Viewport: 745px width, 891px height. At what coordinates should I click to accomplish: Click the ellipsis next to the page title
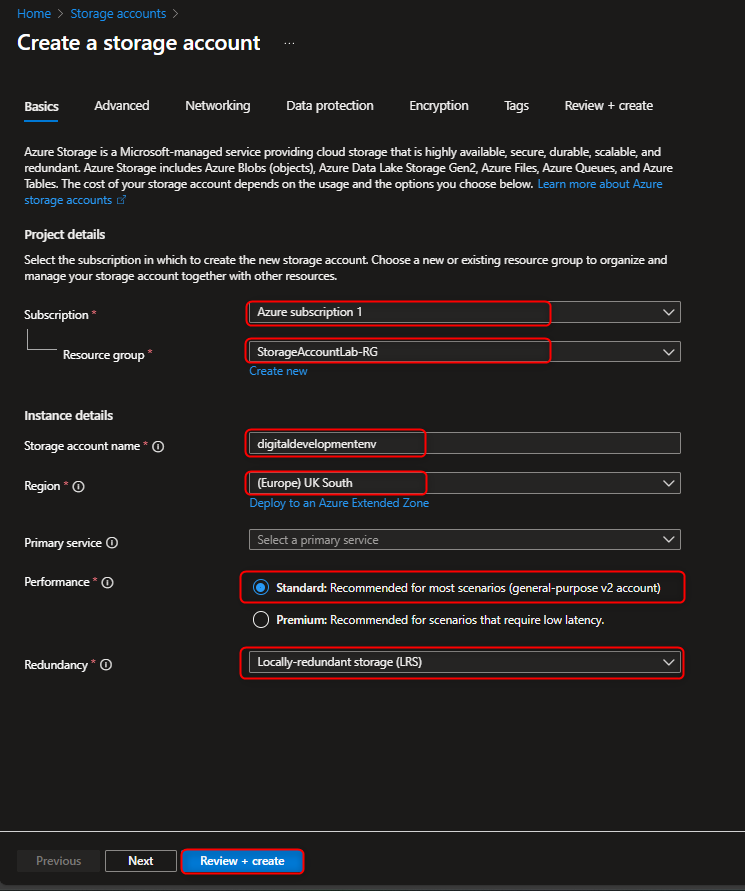pos(288,42)
